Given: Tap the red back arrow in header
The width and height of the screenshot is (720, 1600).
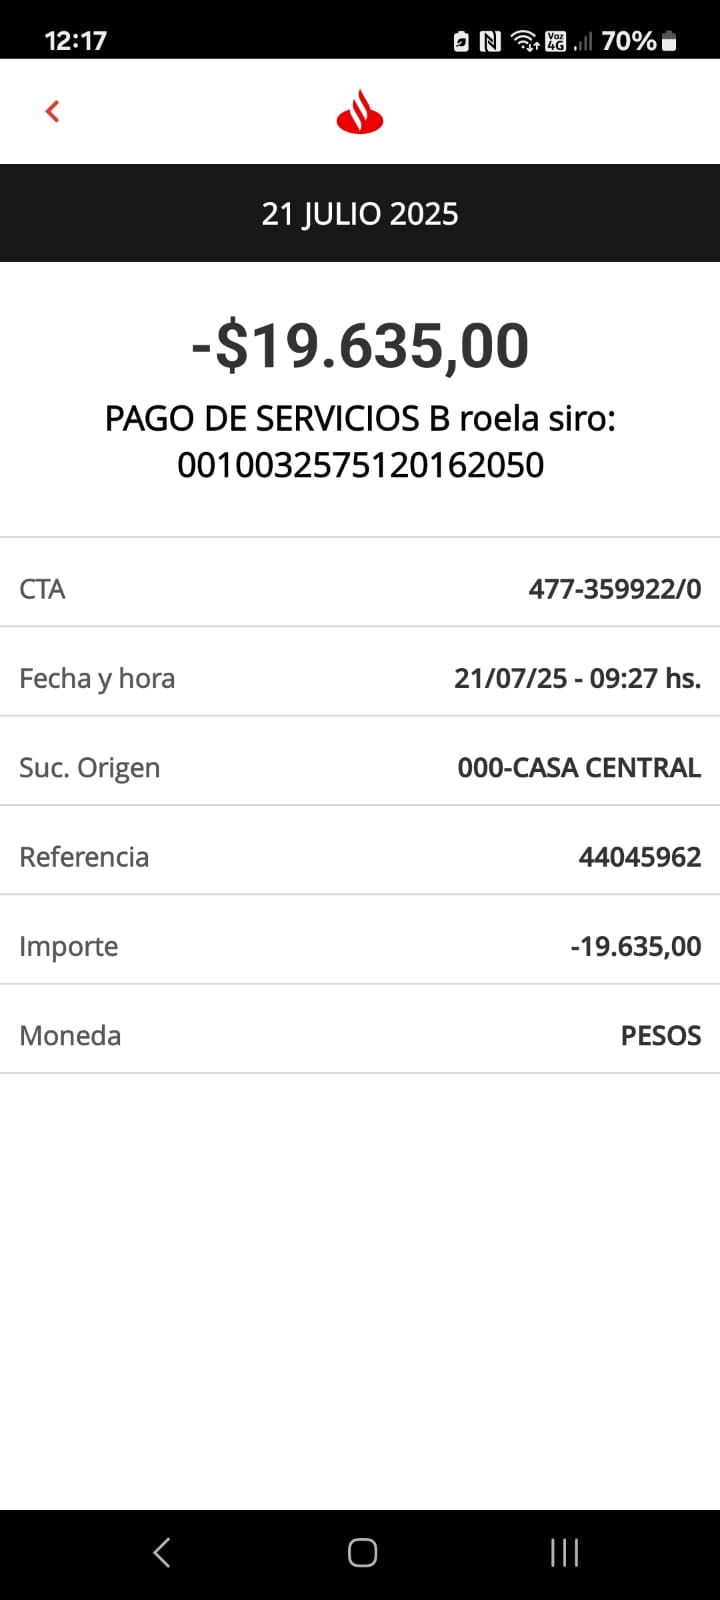Looking at the screenshot, I should [x=53, y=111].
